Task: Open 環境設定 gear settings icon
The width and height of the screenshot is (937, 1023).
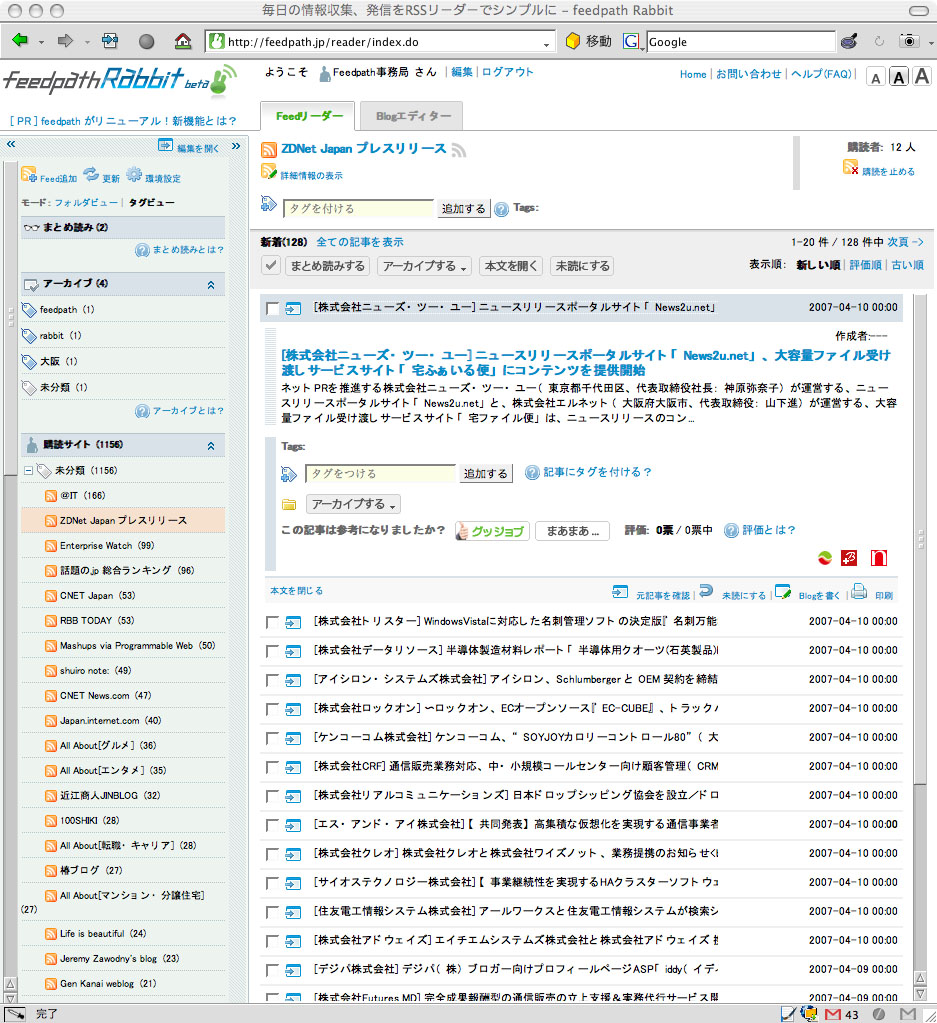Action: [134, 174]
